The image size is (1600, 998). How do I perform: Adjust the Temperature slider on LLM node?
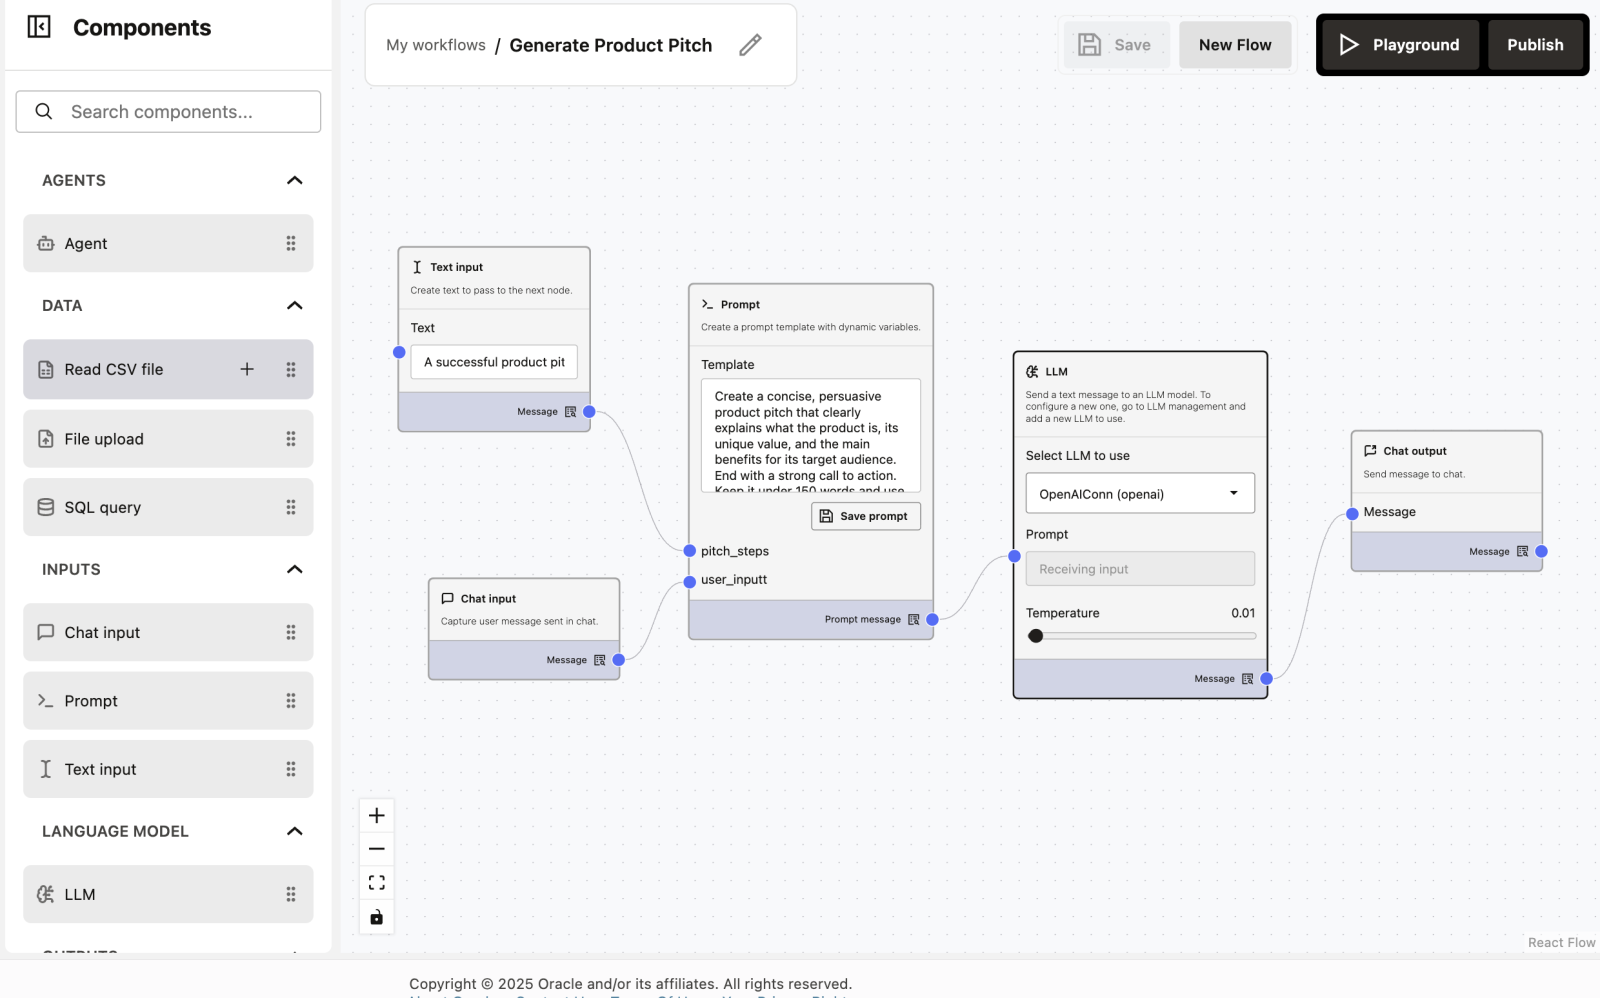pyautogui.click(x=1036, y=635)
